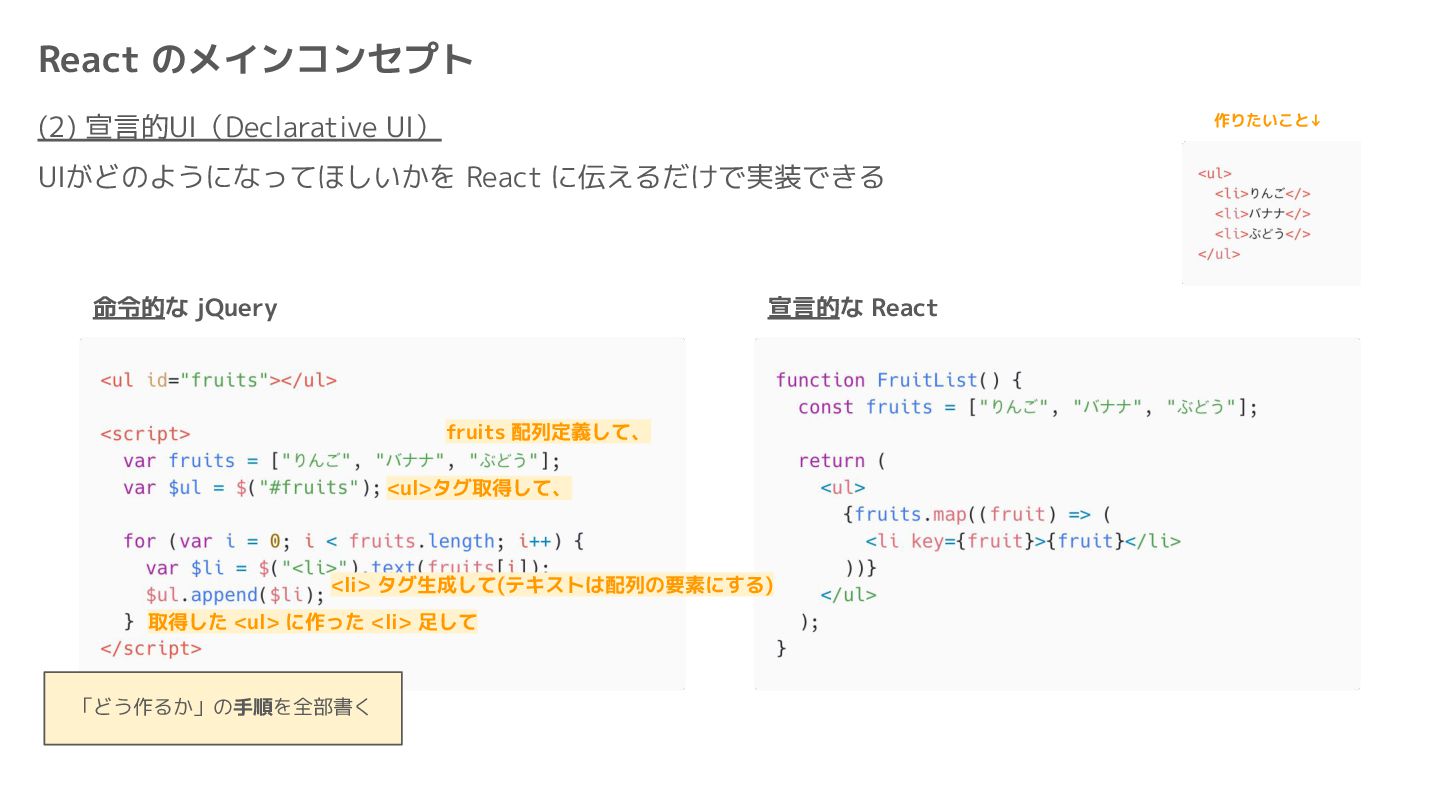Click the heading '命令的な jQuery'
This screenshot has height=810, width=1440.
tap(185, 308)
